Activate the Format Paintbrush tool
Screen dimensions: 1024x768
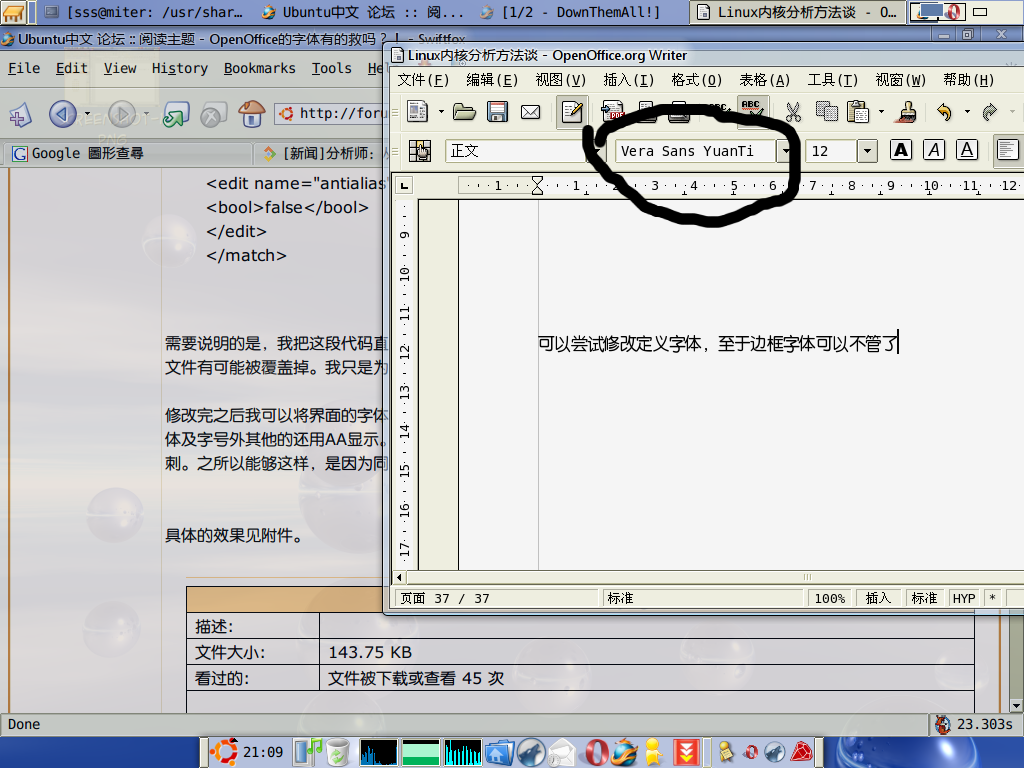(906, 112)
